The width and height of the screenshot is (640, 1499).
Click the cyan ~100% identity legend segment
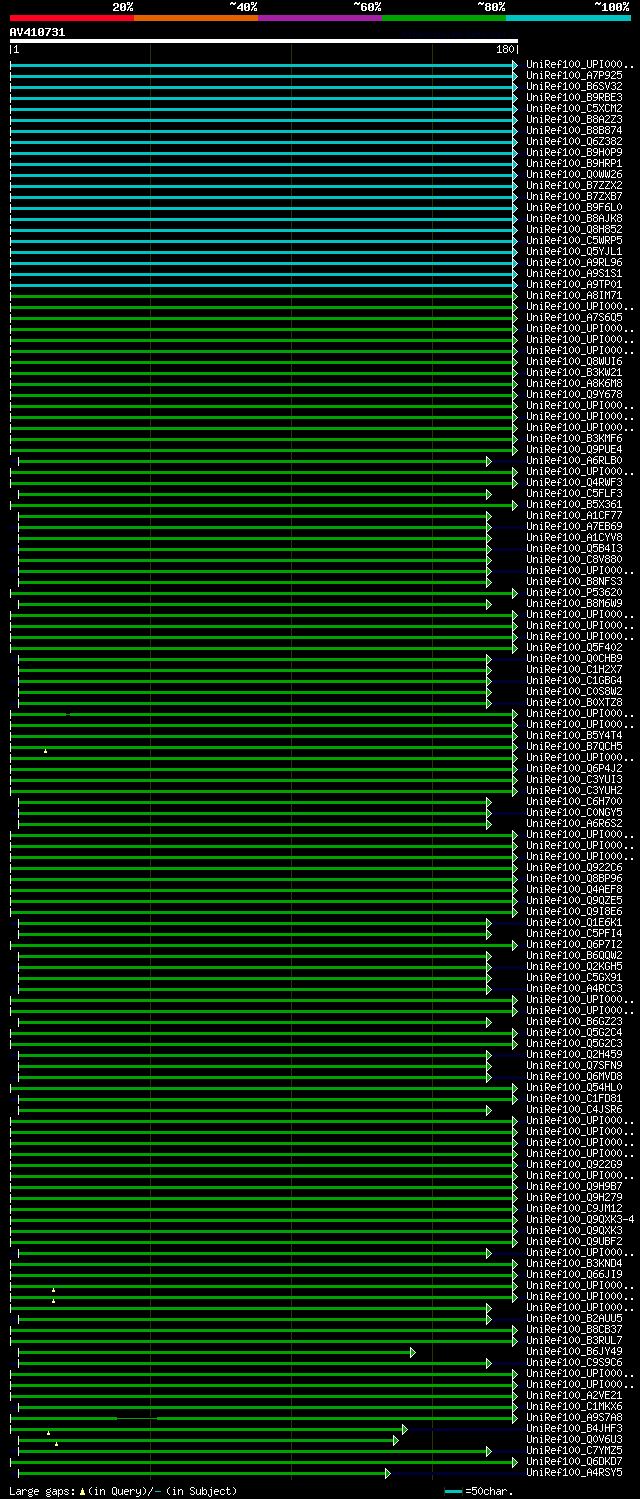(567, 17)
